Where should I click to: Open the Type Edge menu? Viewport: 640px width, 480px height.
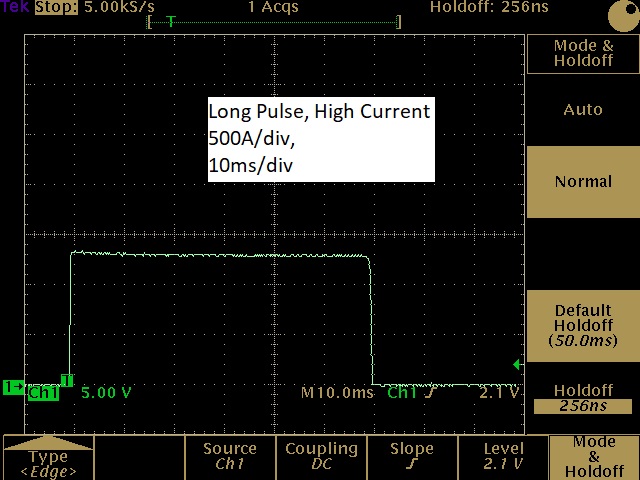coord(49,458)
